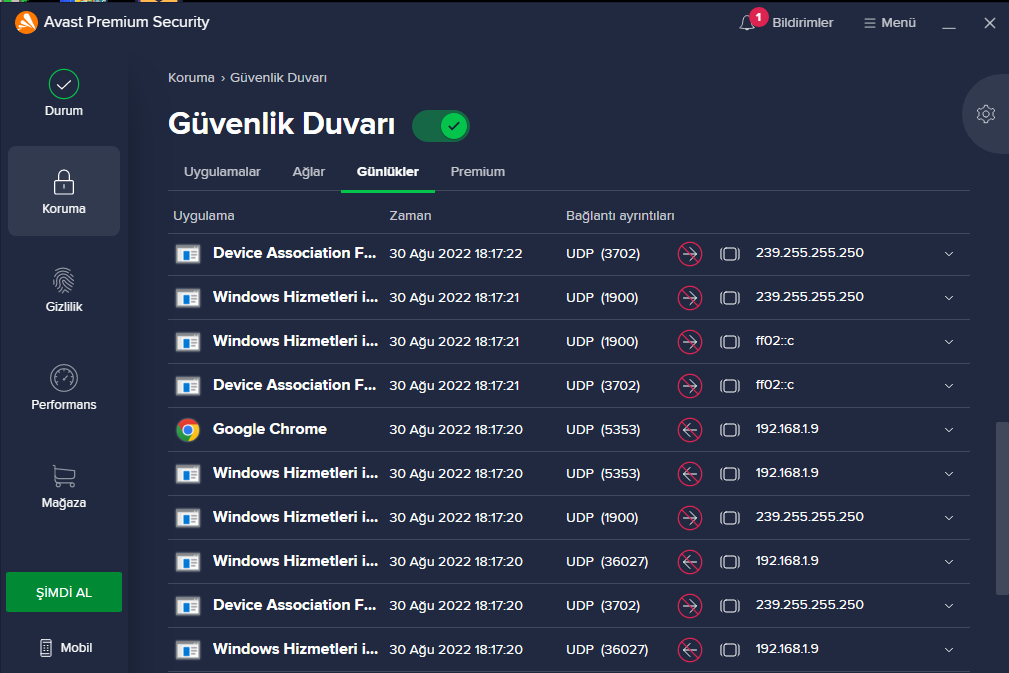Select the Günlükler tab
The width and height of the screenshot is (1009, 673).
pos(388,172)
